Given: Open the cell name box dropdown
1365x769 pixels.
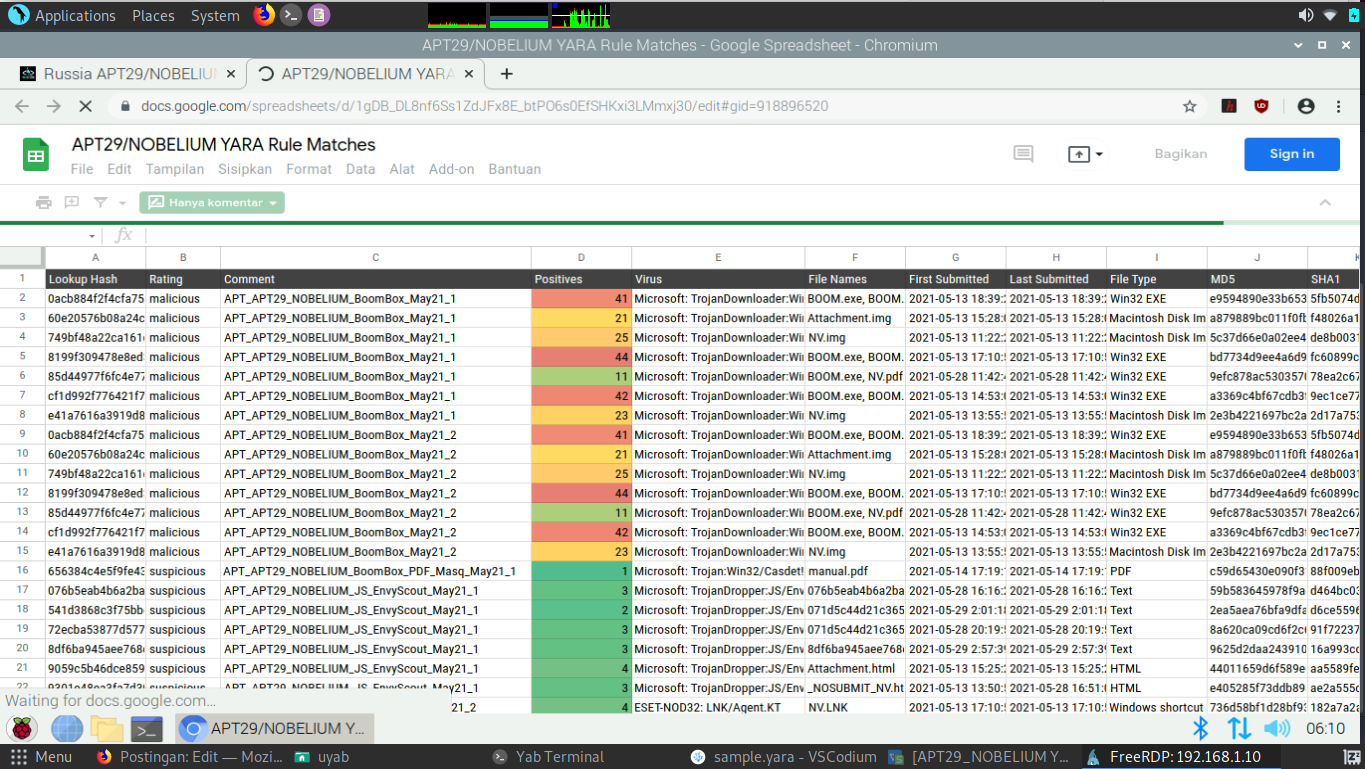Looking at the screenshot, I should tap(93, 236).
